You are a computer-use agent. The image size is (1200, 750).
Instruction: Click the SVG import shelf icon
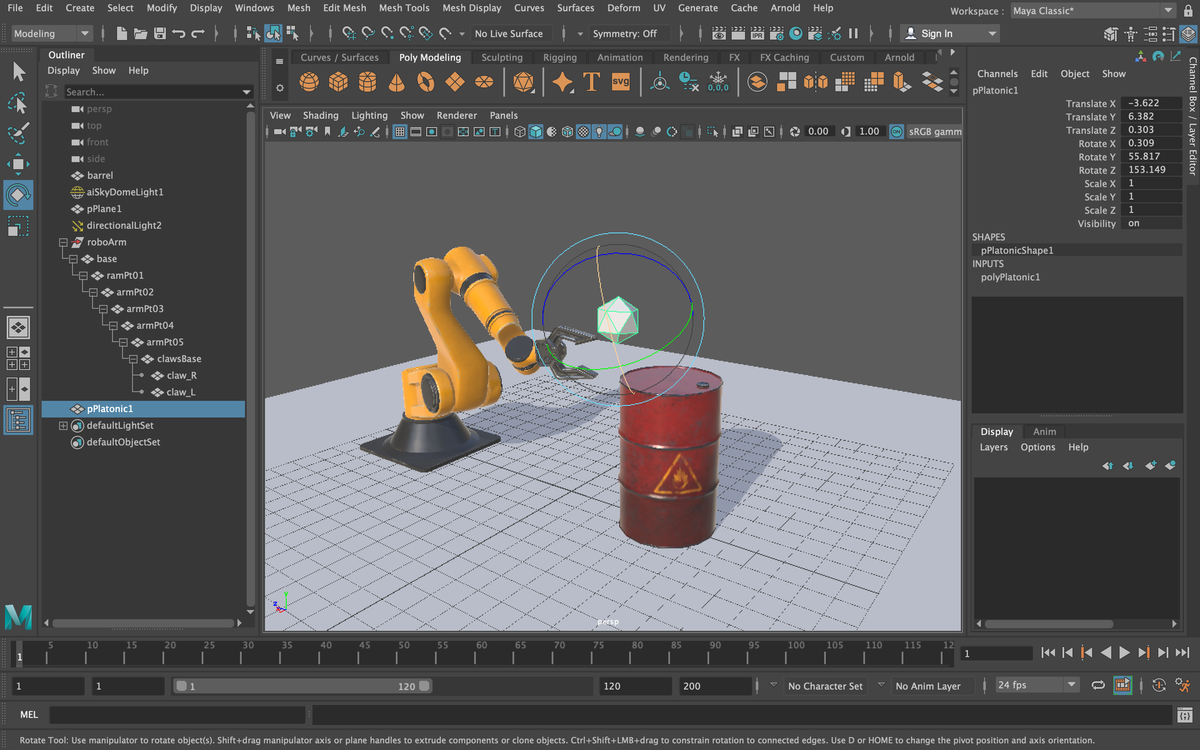tap(620, 81)
